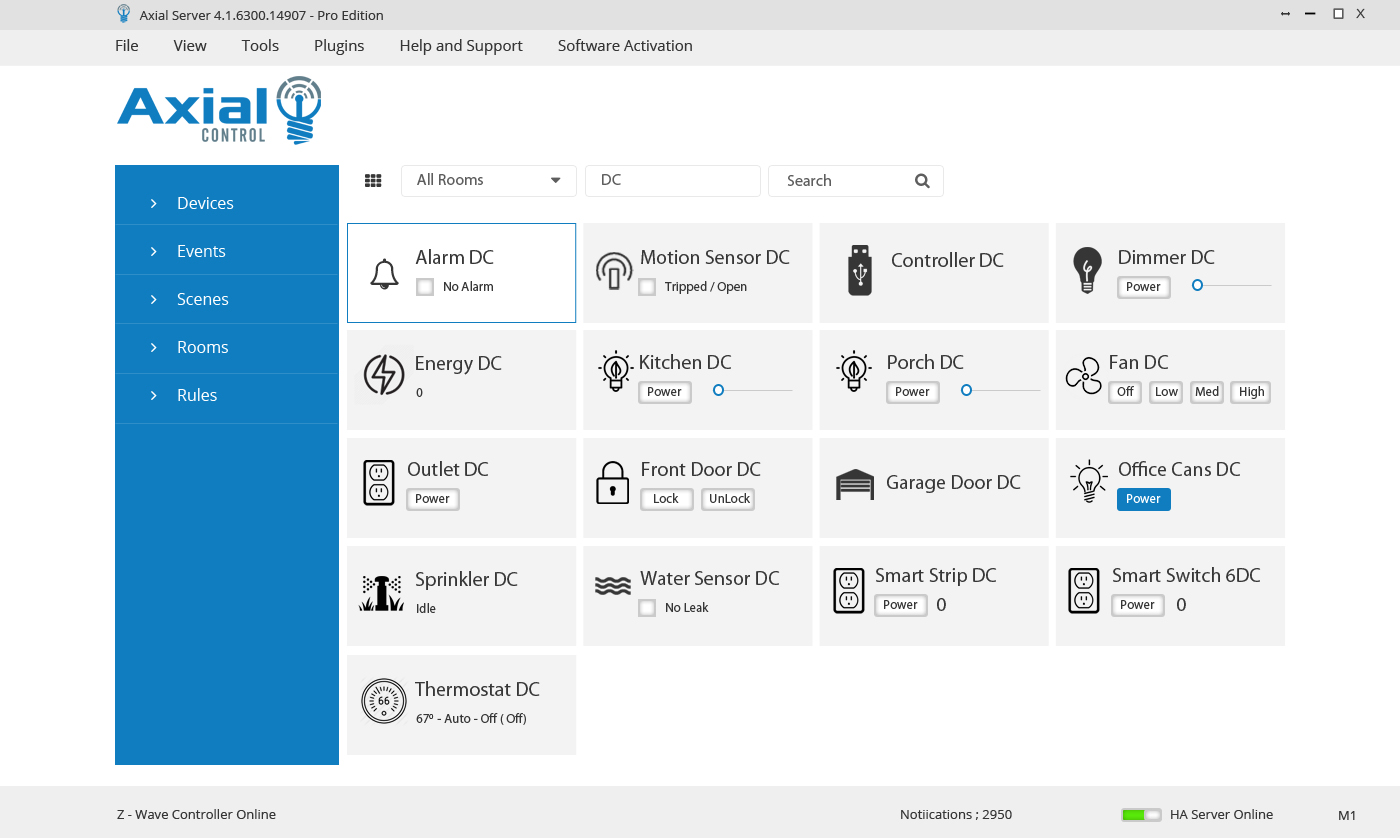Click the Energy DC lightning icon
Viewport: 1400px width, 838px height.
tap(384, 375)
